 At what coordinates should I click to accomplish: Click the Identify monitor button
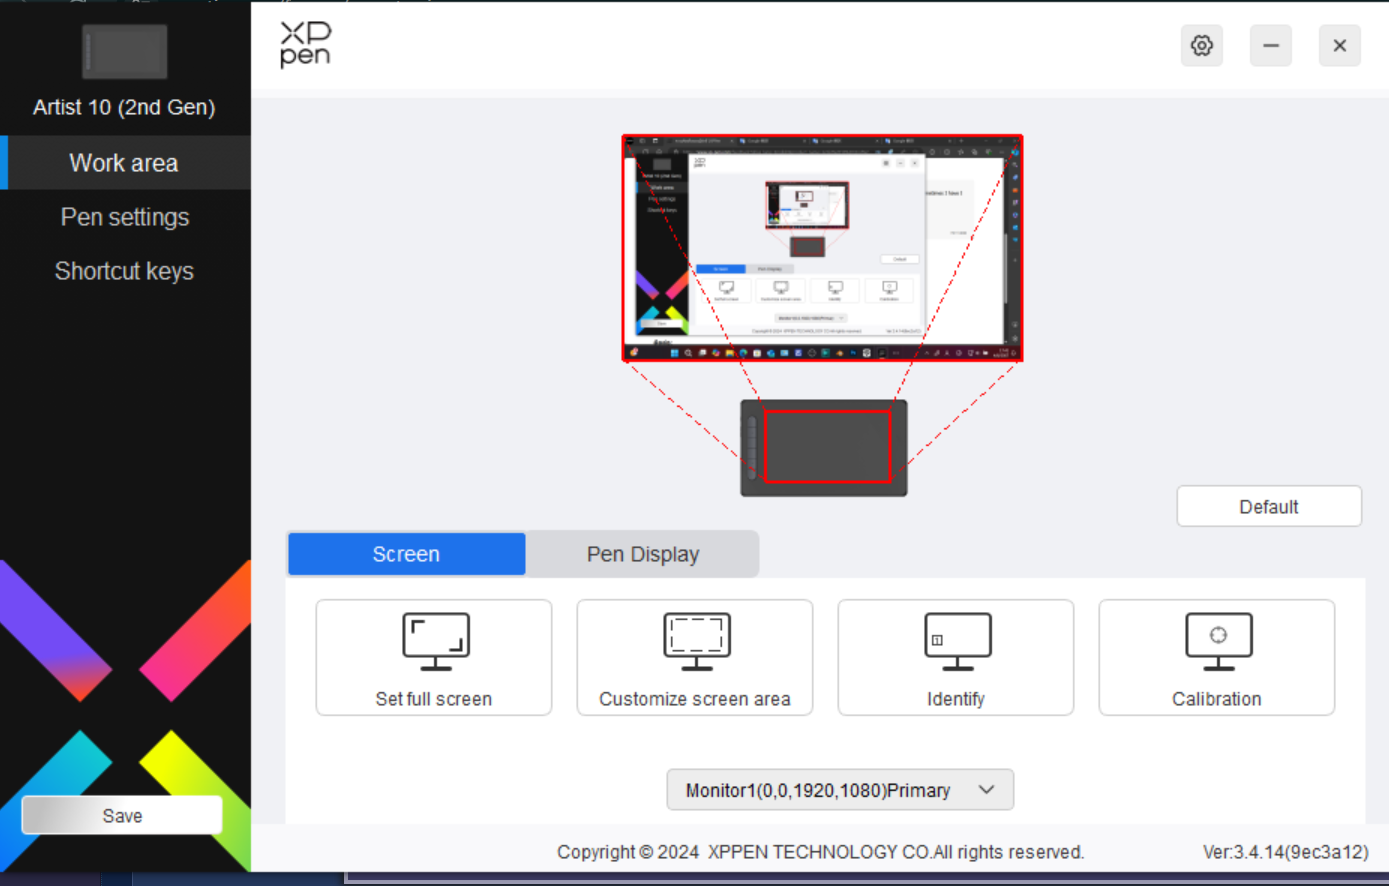coord(956,657)
